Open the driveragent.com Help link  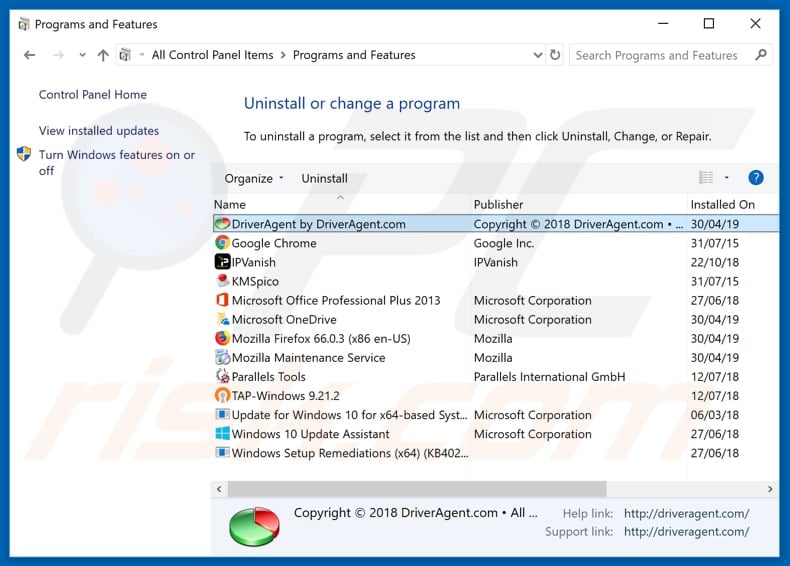click(686, 513)
